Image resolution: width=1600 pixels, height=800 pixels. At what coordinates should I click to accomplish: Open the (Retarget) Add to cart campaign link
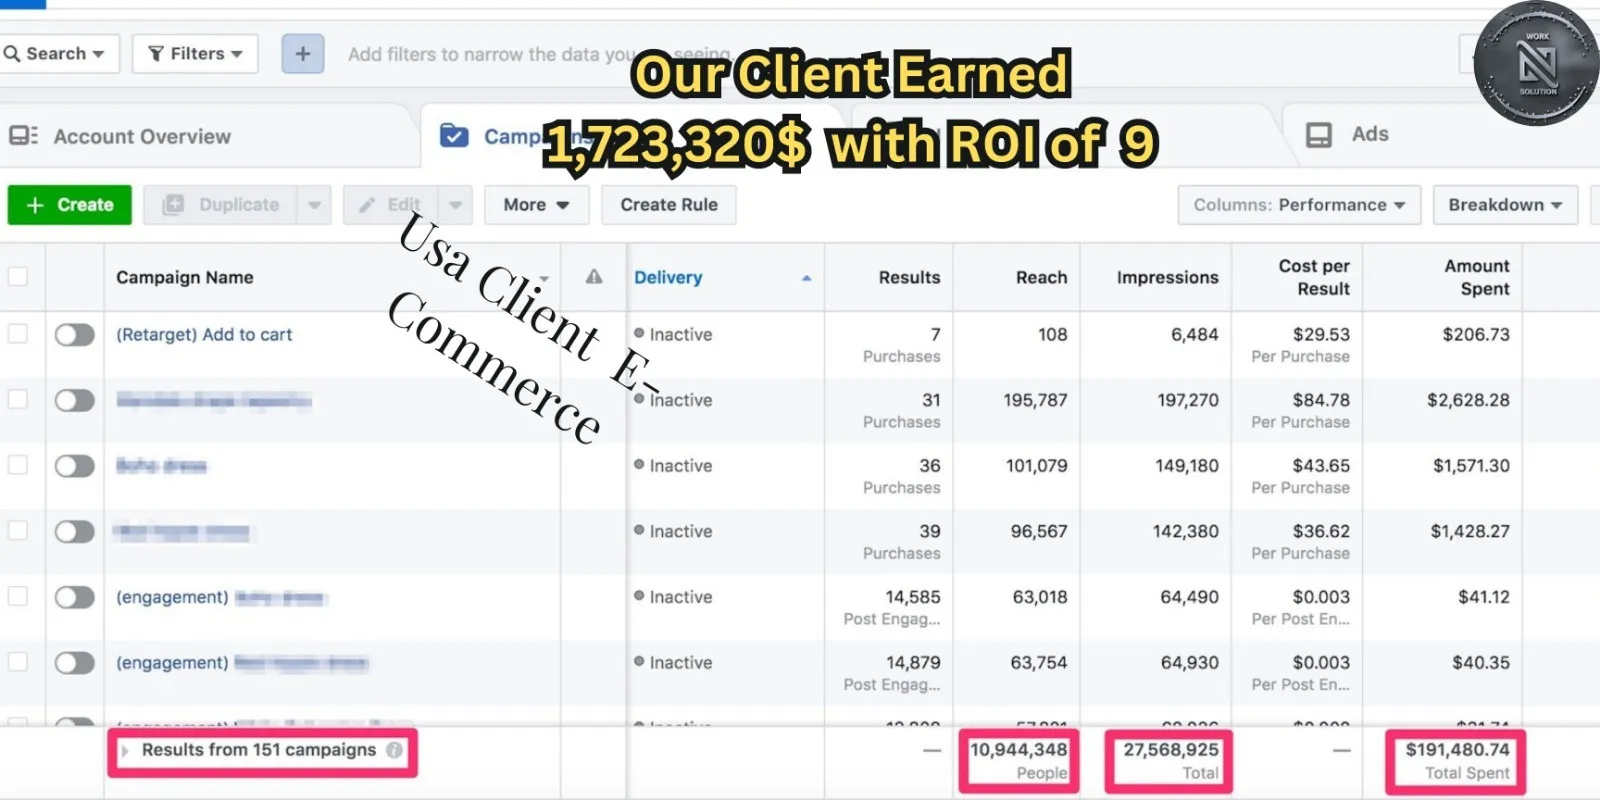pyautogui.click(x=204, y=335)
